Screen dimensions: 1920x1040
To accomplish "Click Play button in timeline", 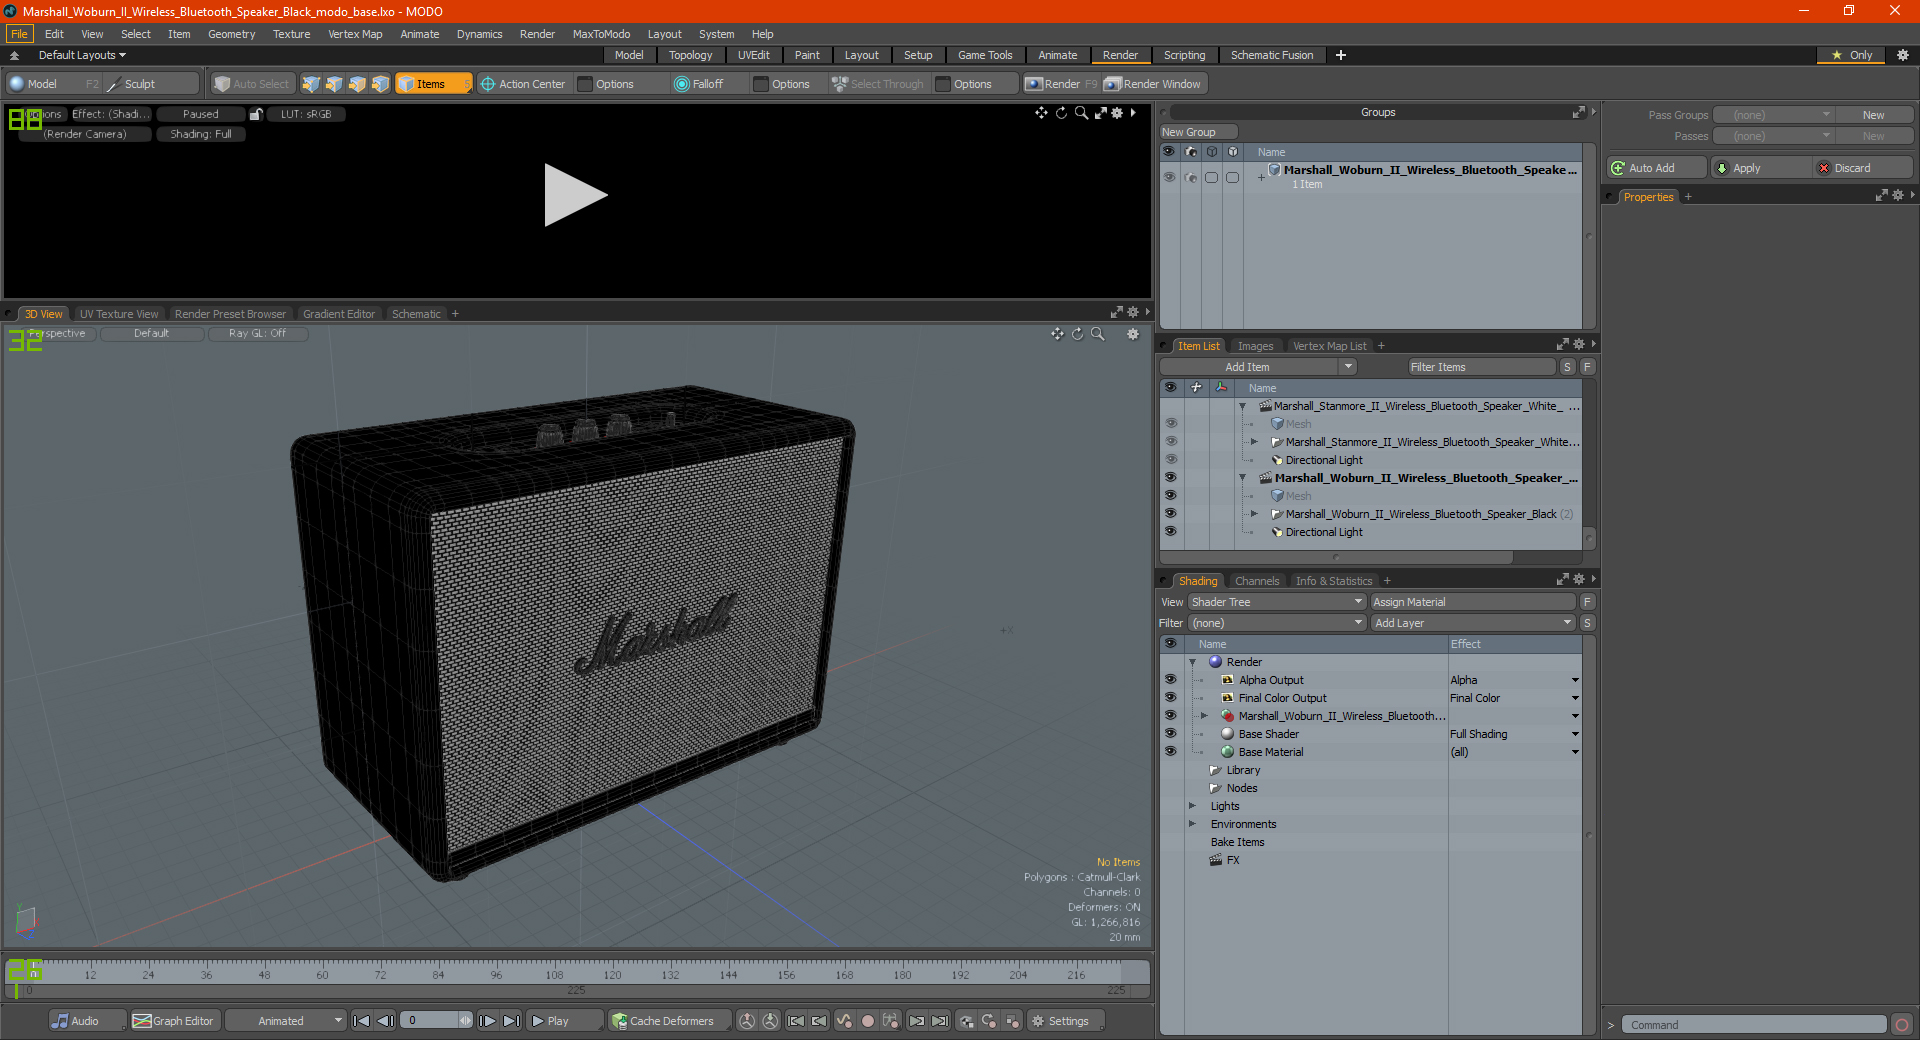I will [564, 1021].
